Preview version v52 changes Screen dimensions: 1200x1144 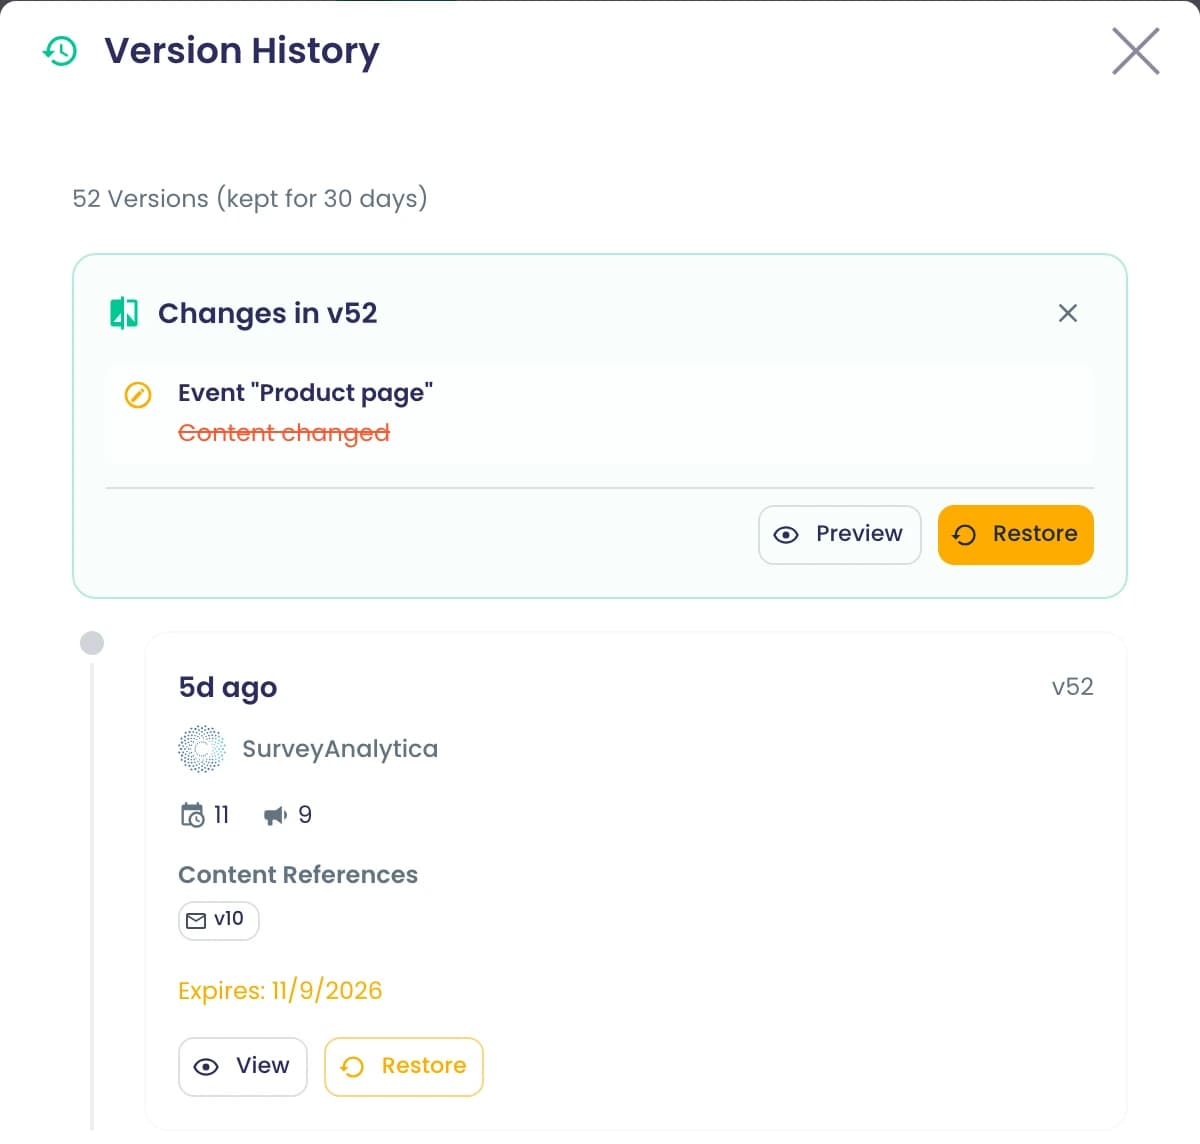click(x=840, y=535)
